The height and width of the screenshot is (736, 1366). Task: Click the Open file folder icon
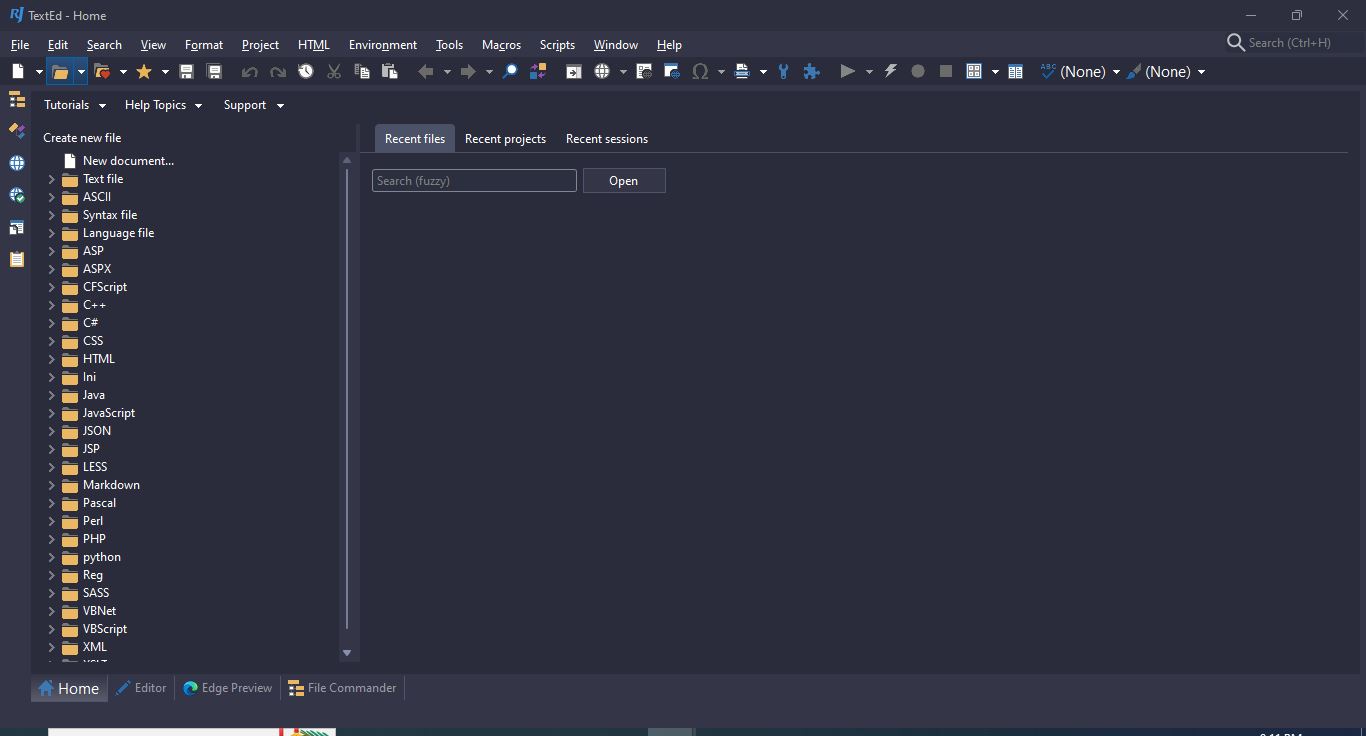60,72
